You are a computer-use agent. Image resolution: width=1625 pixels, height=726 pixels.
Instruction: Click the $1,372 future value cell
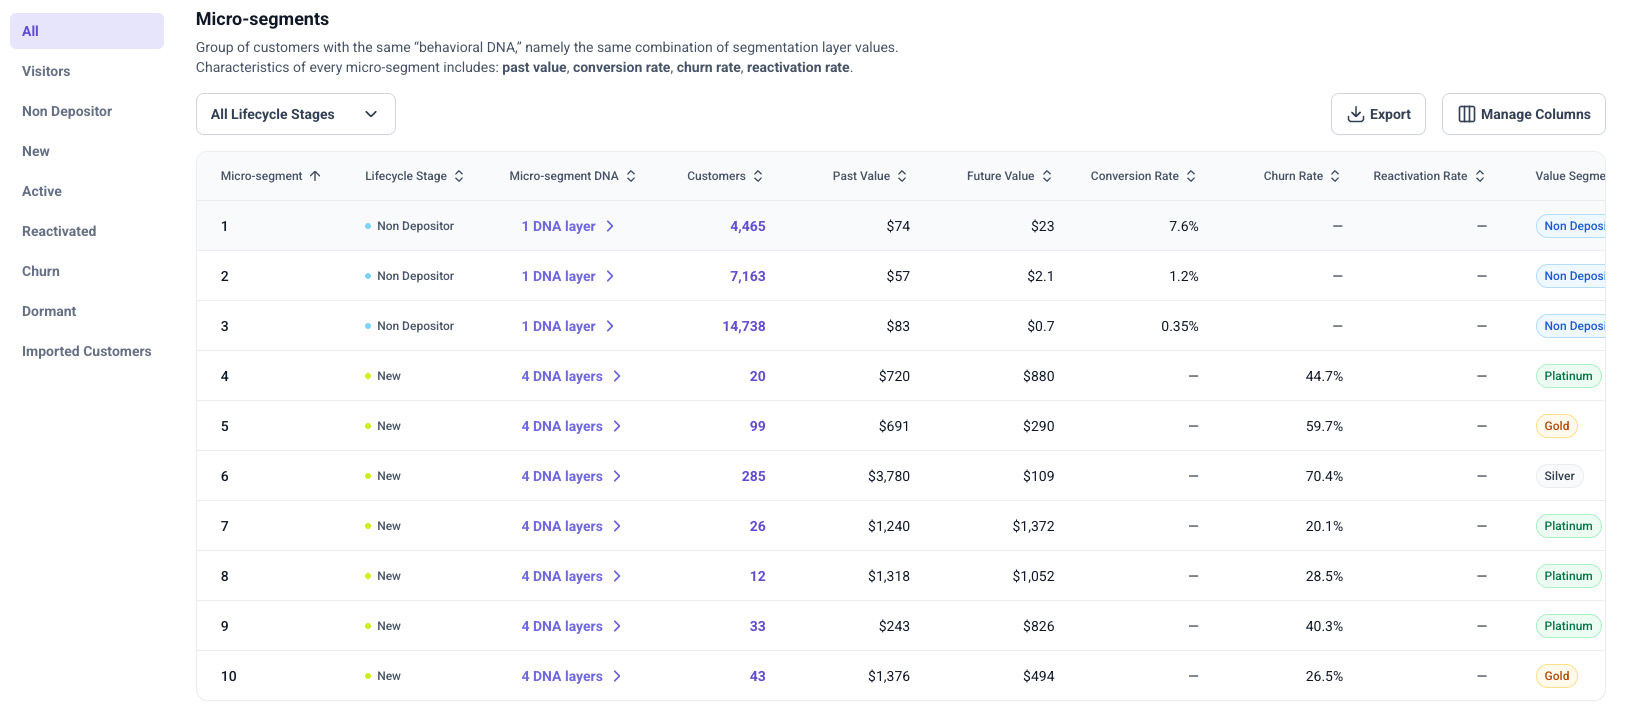click(1033, 526)
